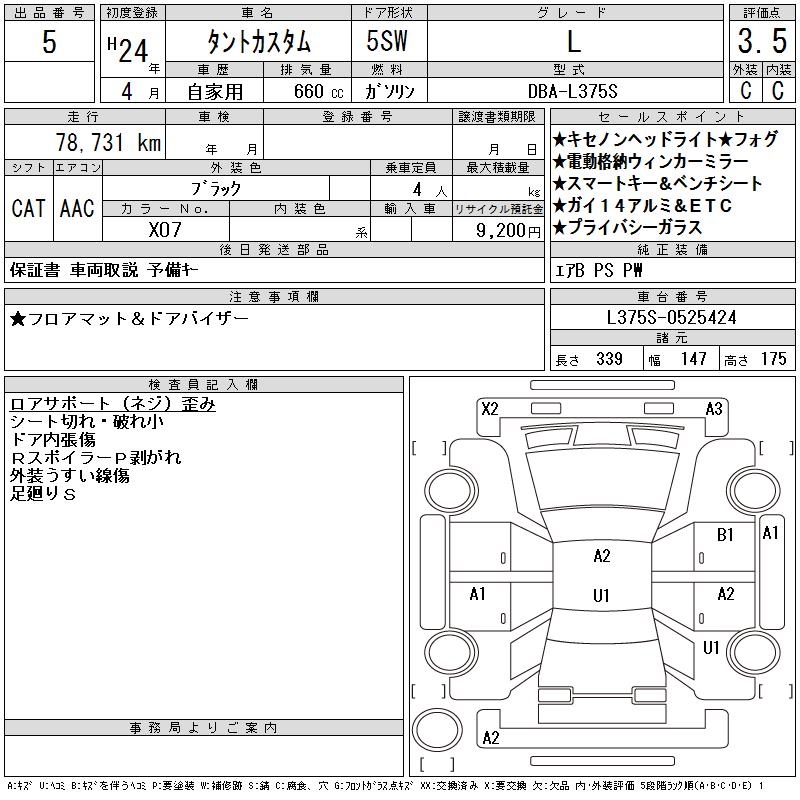This screenshot has height=800, width=800.
Task: Click the car name タントカスタム
Action: coord(259,42)
